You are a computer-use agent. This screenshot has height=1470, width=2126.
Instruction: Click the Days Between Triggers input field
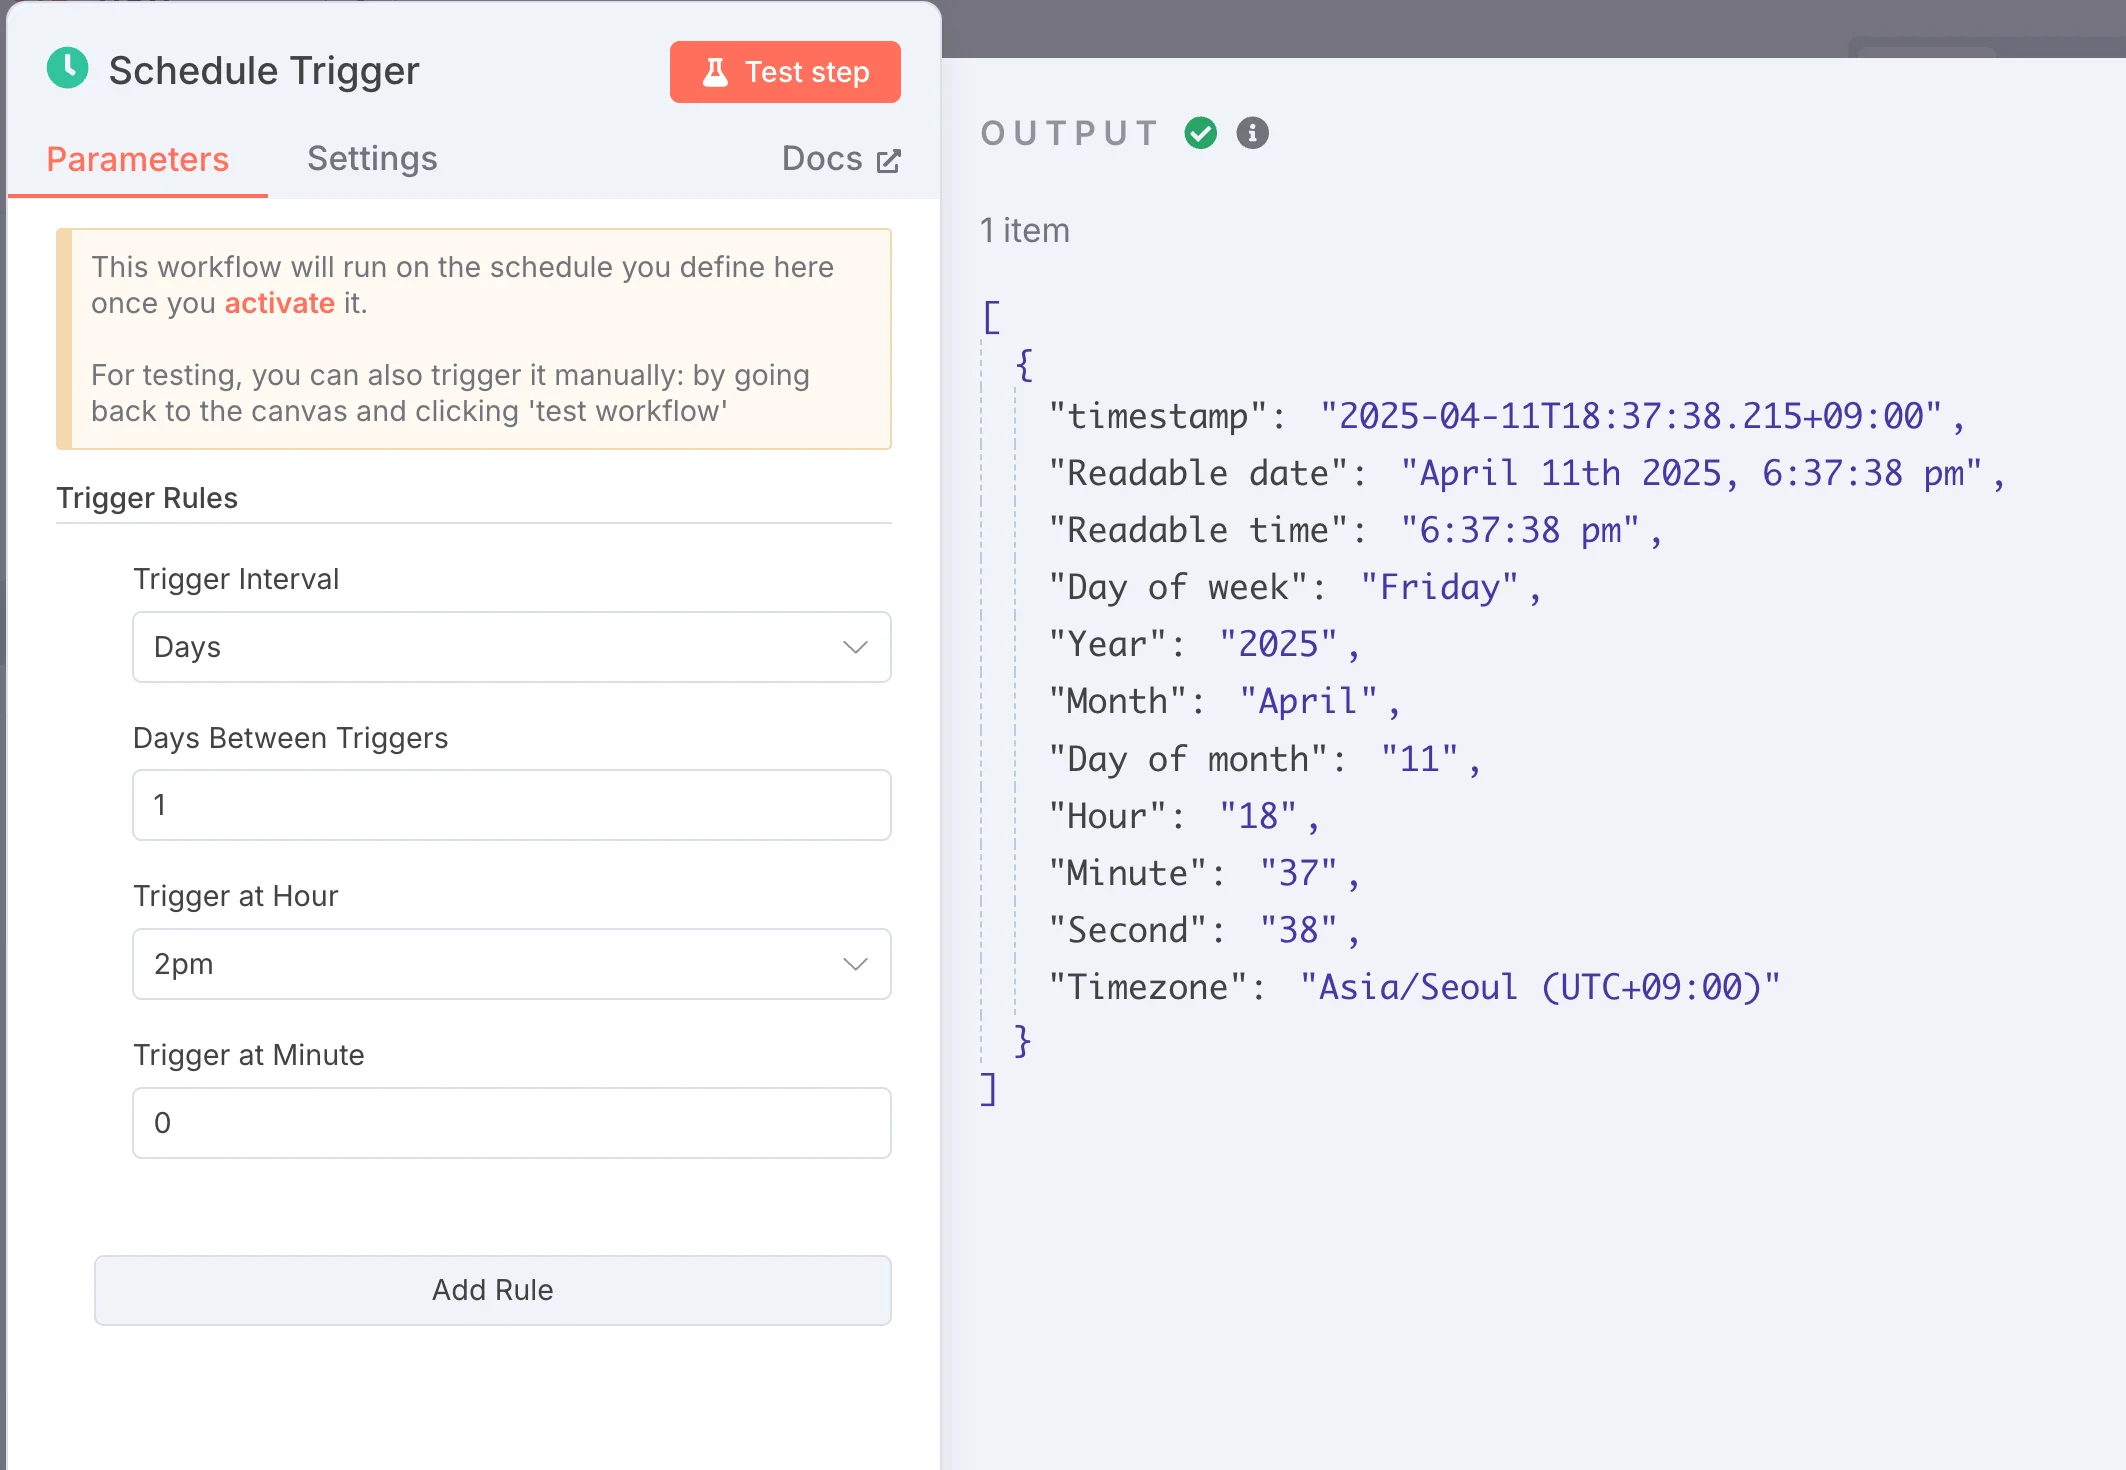pos(510,805)
